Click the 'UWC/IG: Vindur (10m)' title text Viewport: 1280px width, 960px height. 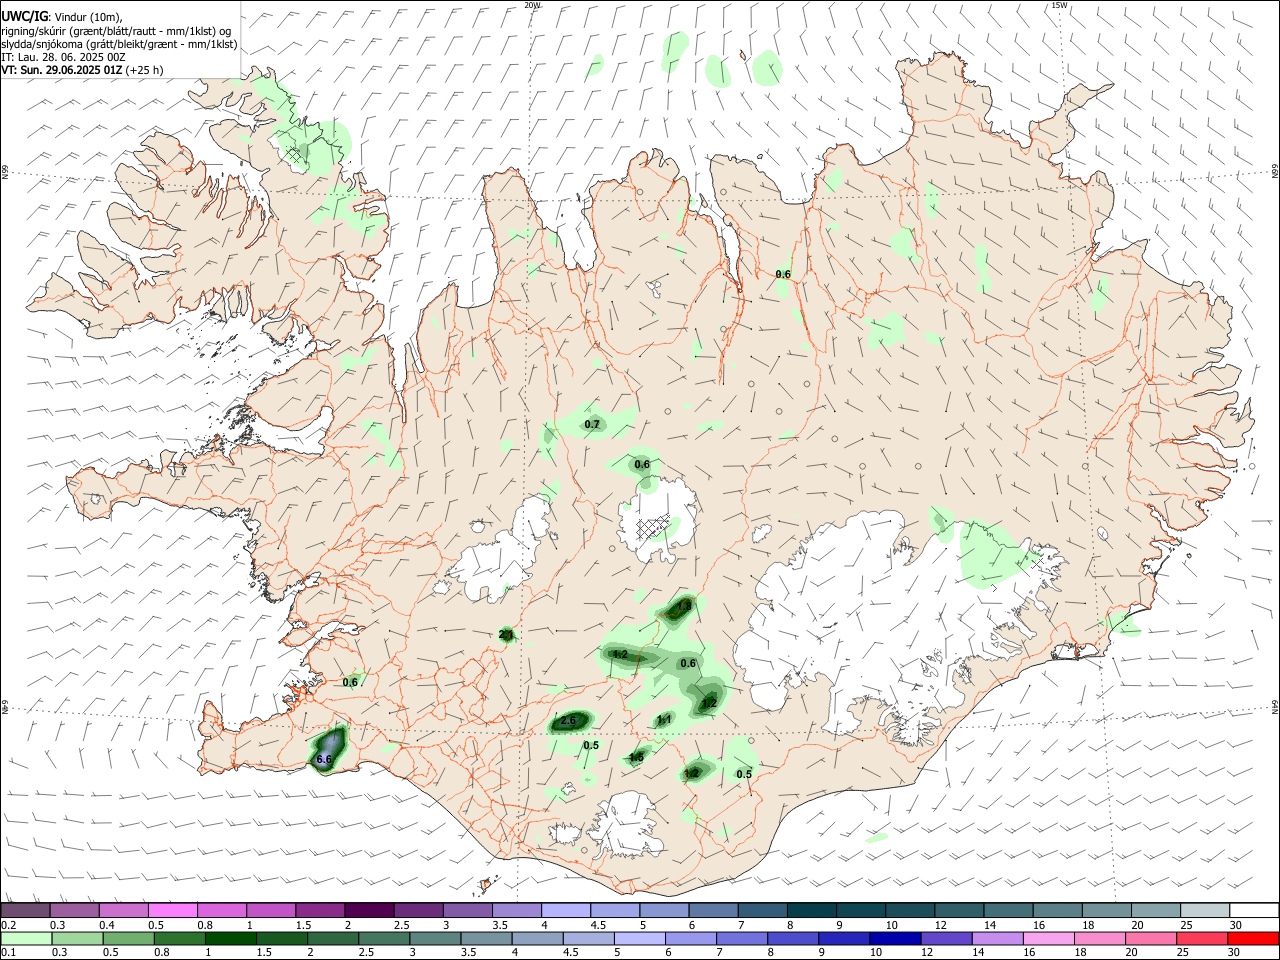tap(62, 15)
